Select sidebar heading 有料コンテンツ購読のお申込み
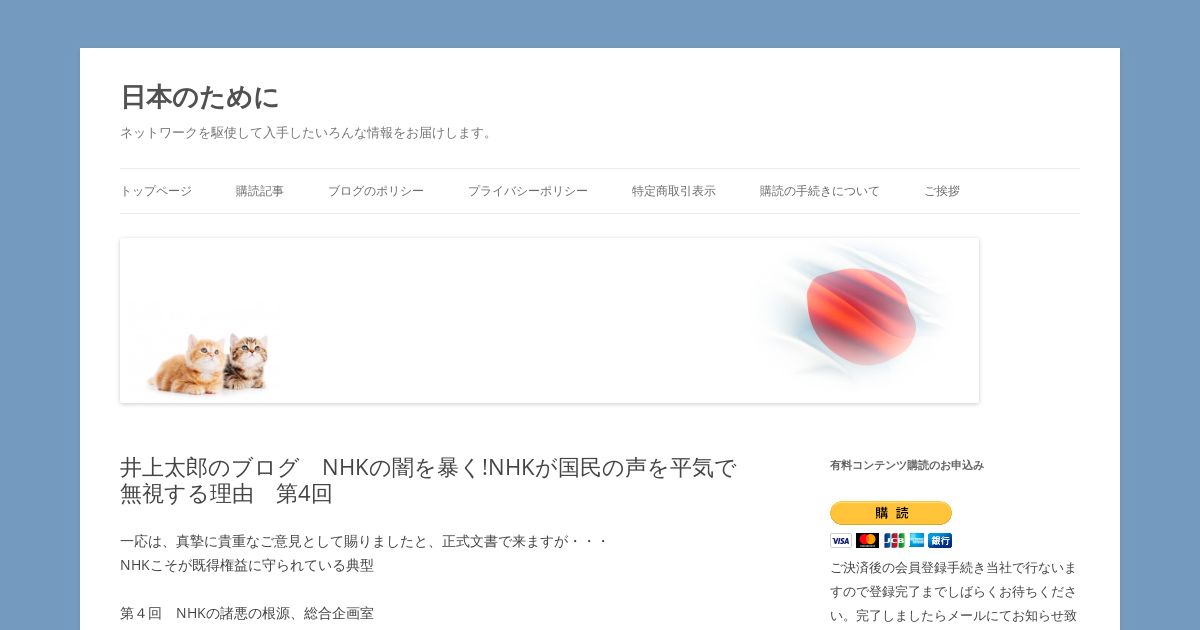 point(907,465)
